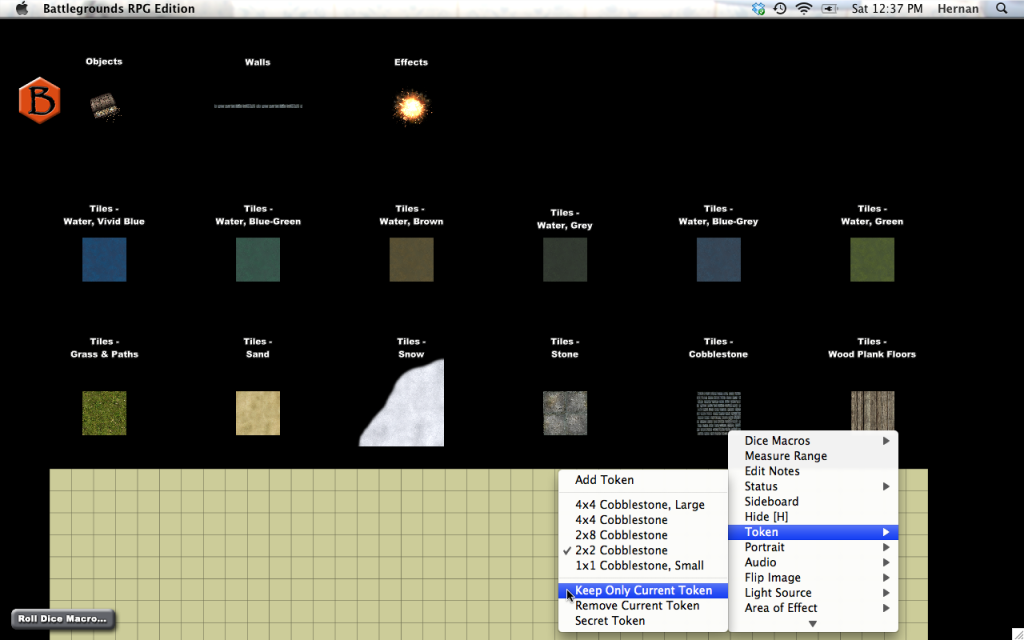Select the Objects treasure chest icon
Image resolution: width=1024 pixels, height=640 pixels.
point(103,106)
